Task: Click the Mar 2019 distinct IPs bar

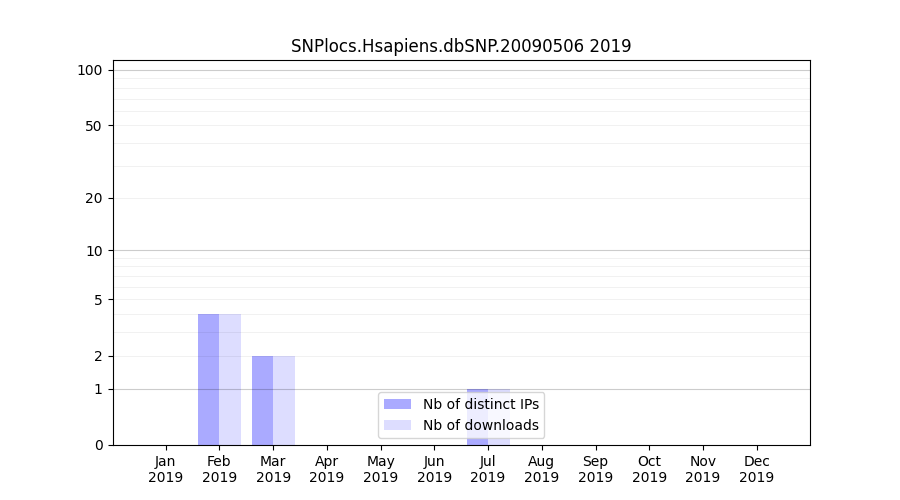Action: [262, 400]
